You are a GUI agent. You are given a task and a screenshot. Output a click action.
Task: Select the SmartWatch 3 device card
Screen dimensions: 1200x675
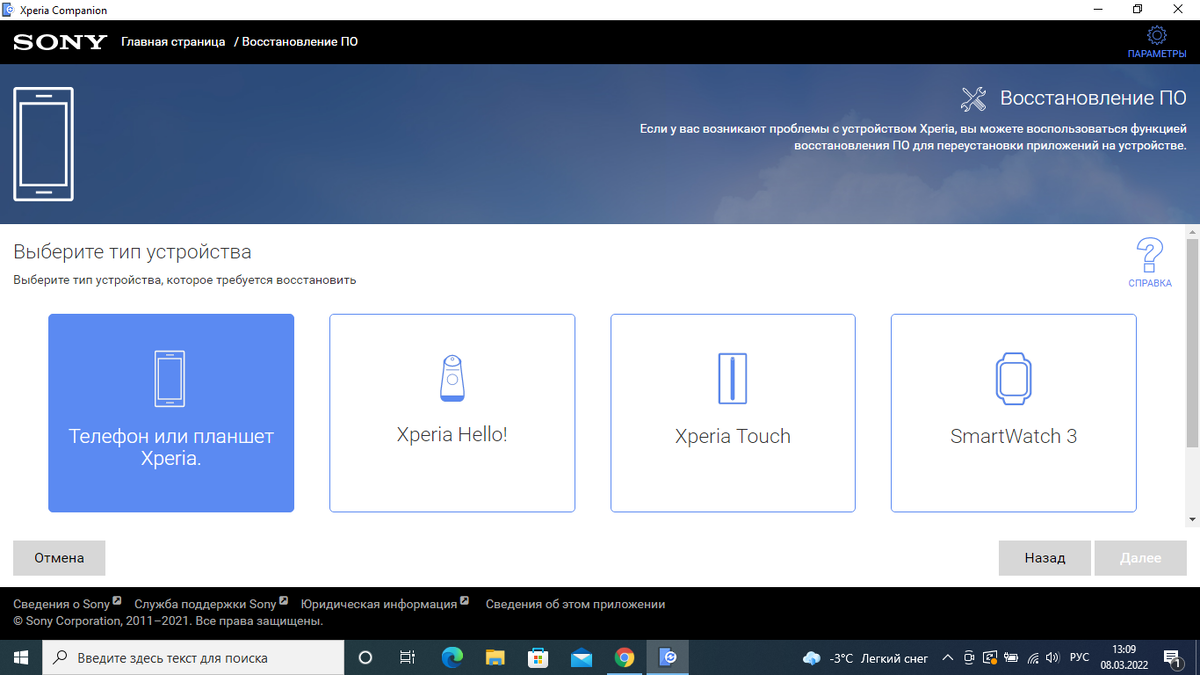[1014, 413]
